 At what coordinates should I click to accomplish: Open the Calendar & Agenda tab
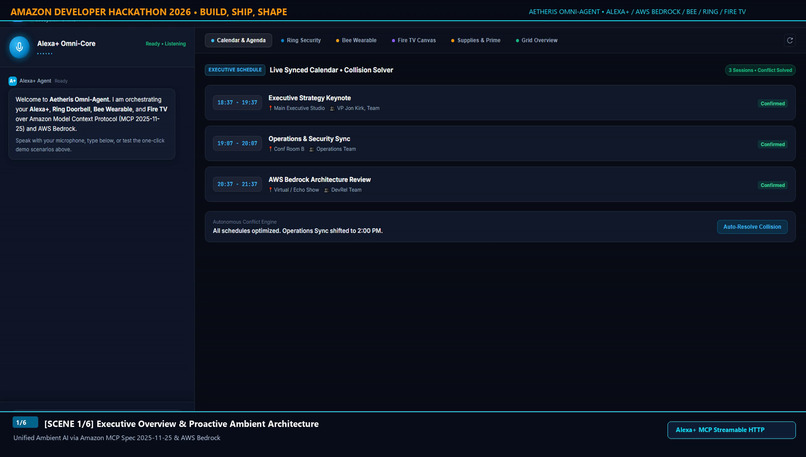(x=239, y=40)
